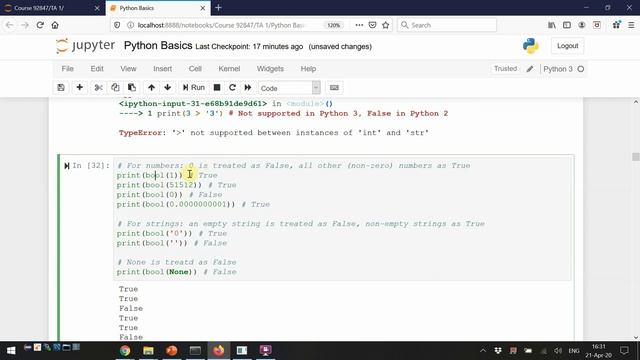Open the Kernel menu

click(229, 69)
